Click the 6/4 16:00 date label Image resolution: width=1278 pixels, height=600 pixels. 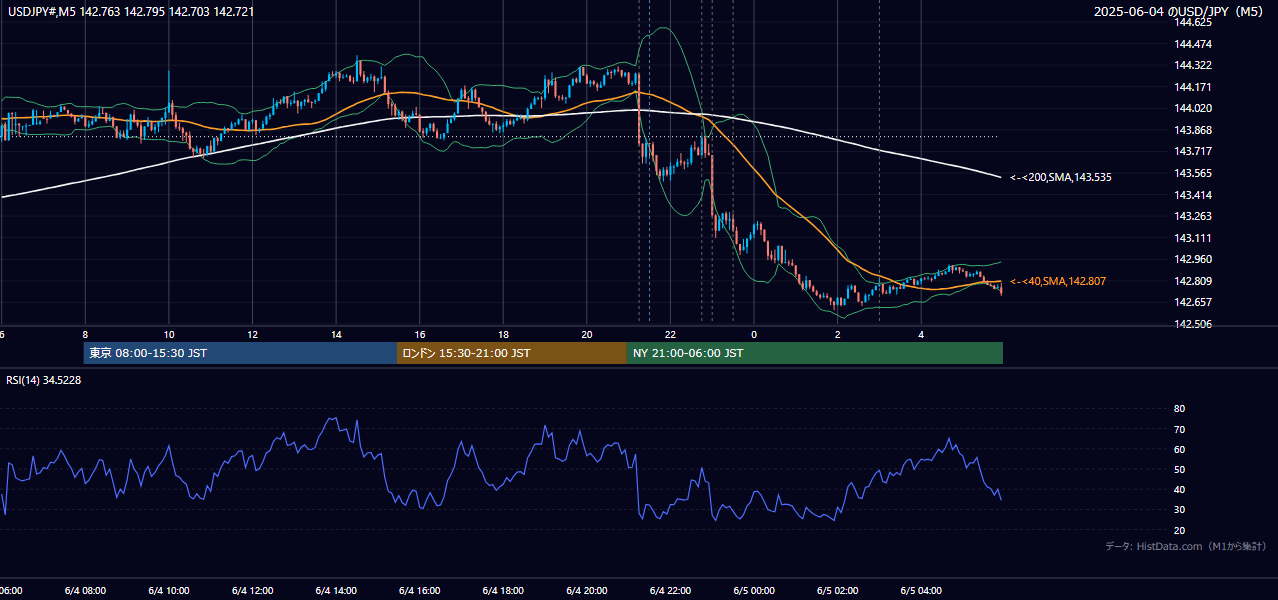419,591
